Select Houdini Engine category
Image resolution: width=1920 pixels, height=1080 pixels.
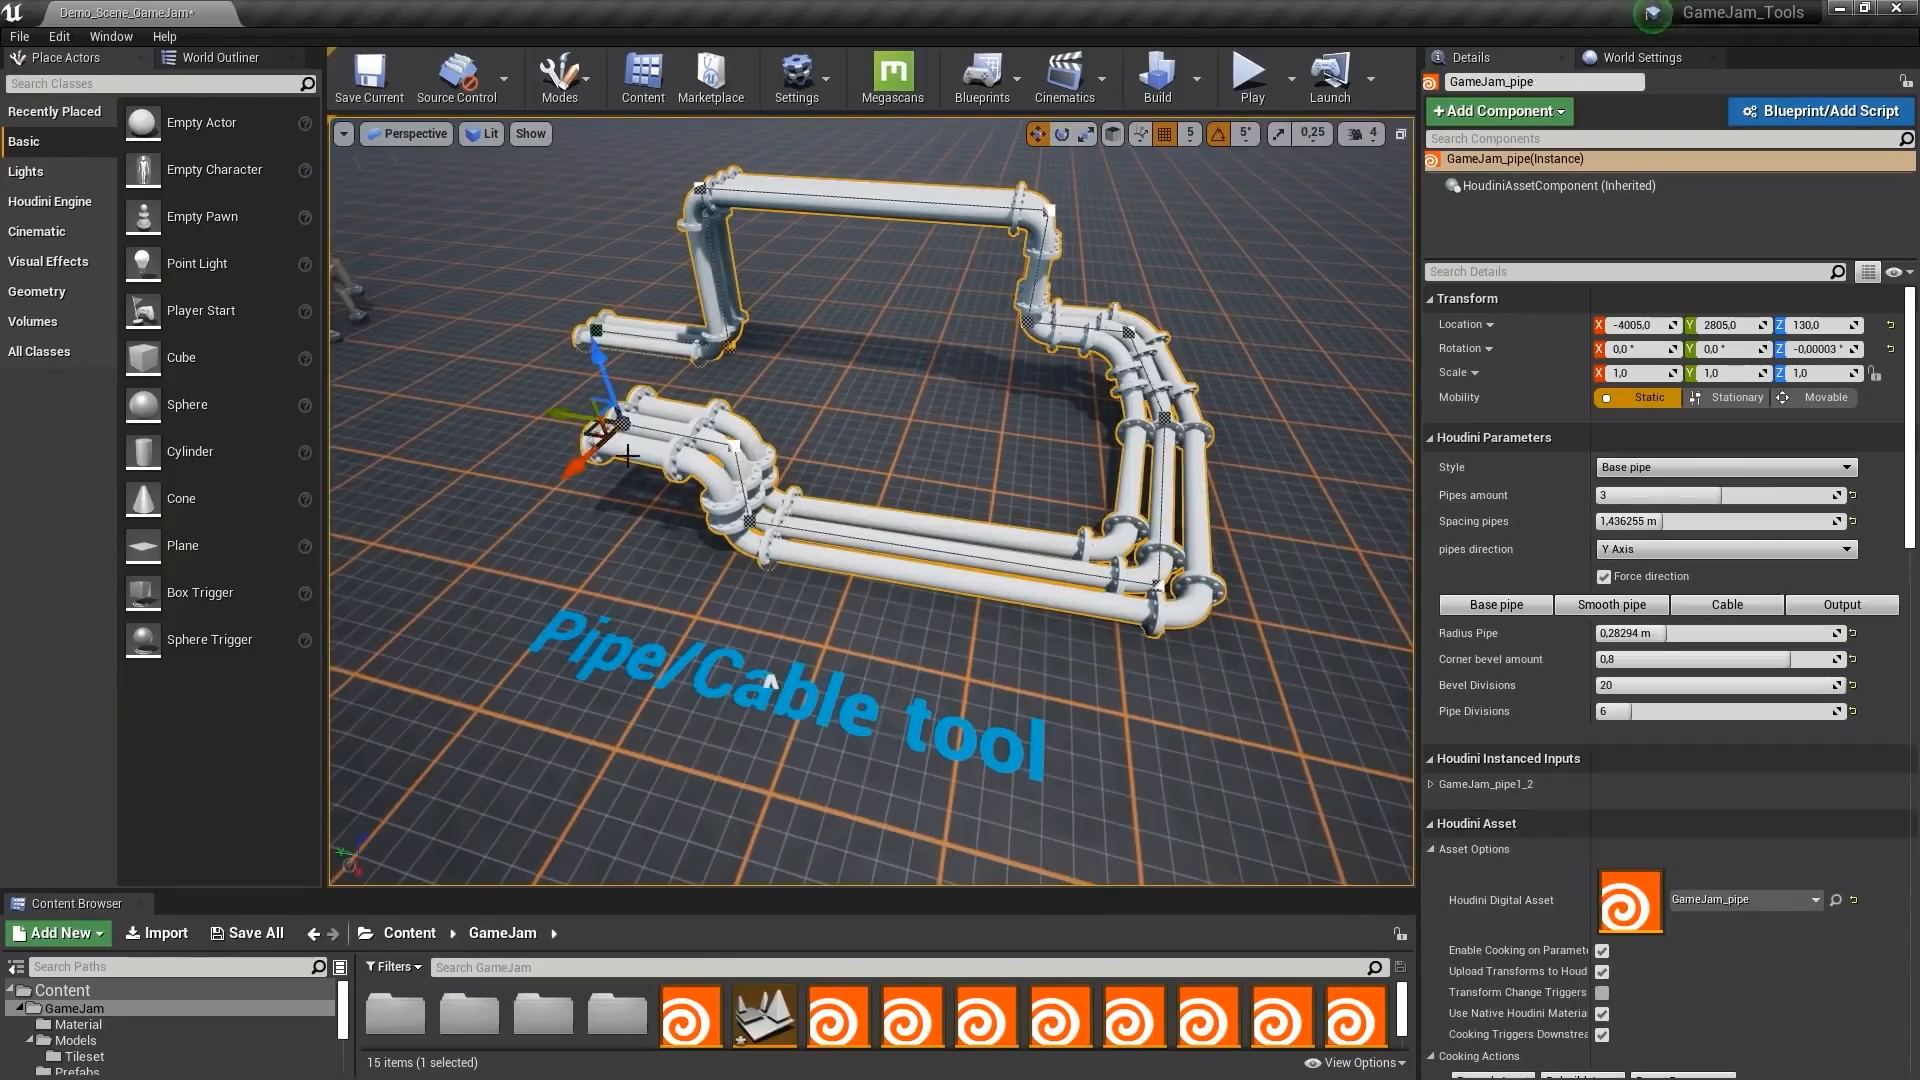tap(50, 202)
